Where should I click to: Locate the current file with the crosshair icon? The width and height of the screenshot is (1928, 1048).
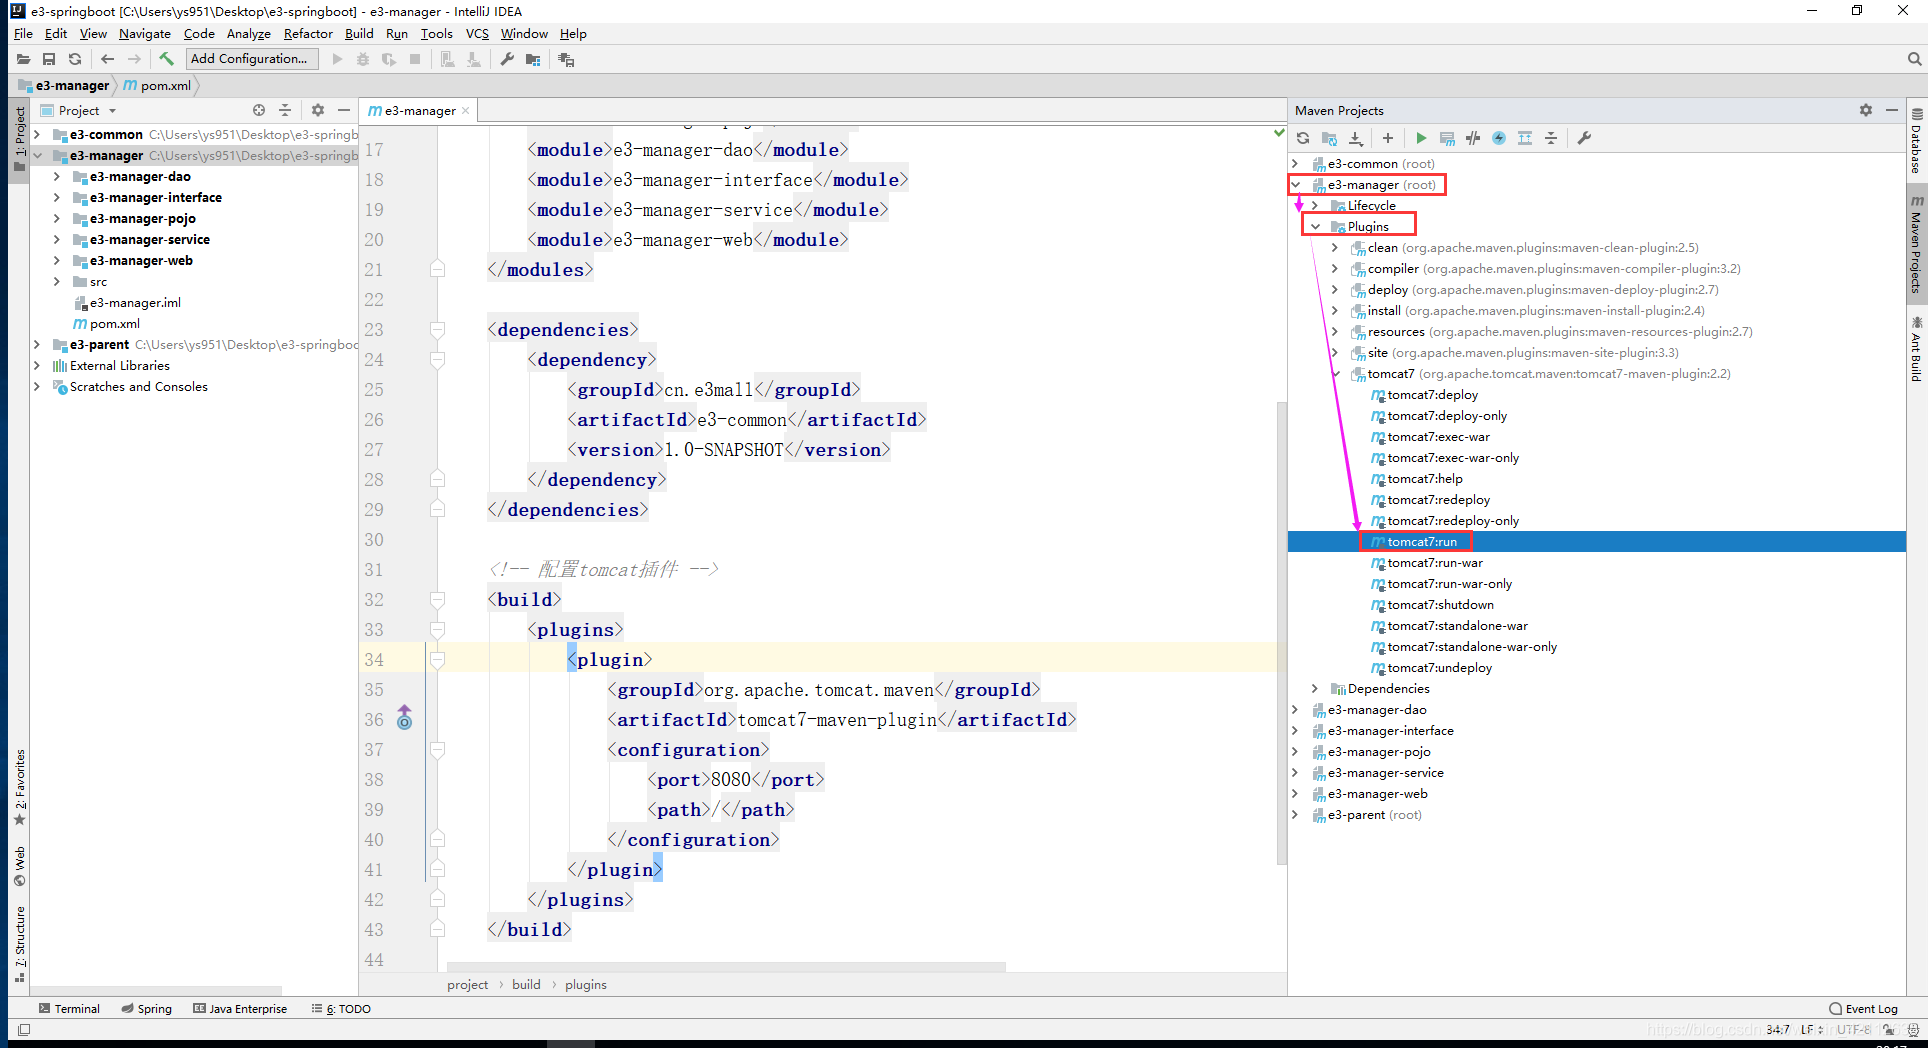click(x=259, y=110)
